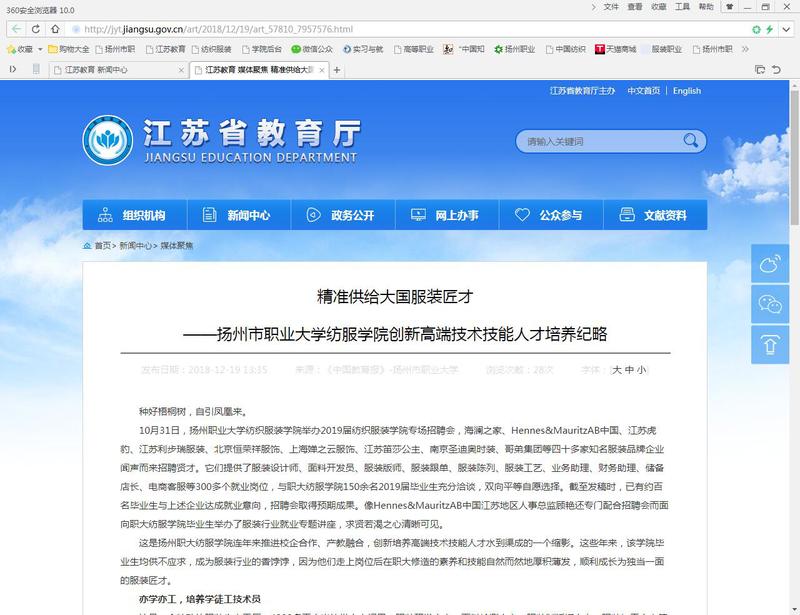The width and height of the screenshot is (800, 615).
Task: Select large font size 大
Action: pyautogui.click(x=617, y=369)
